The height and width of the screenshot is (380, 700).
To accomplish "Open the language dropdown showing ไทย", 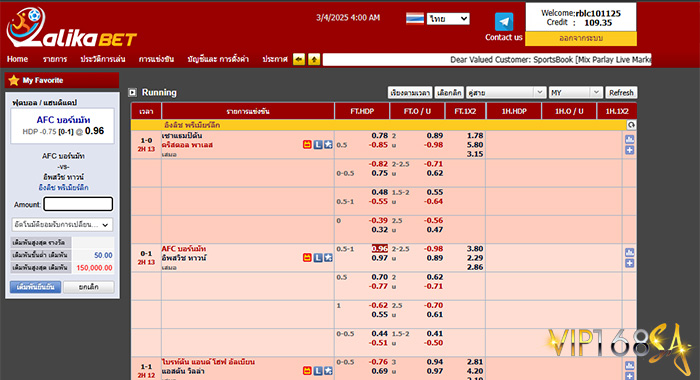I will (x=448, y=19).
